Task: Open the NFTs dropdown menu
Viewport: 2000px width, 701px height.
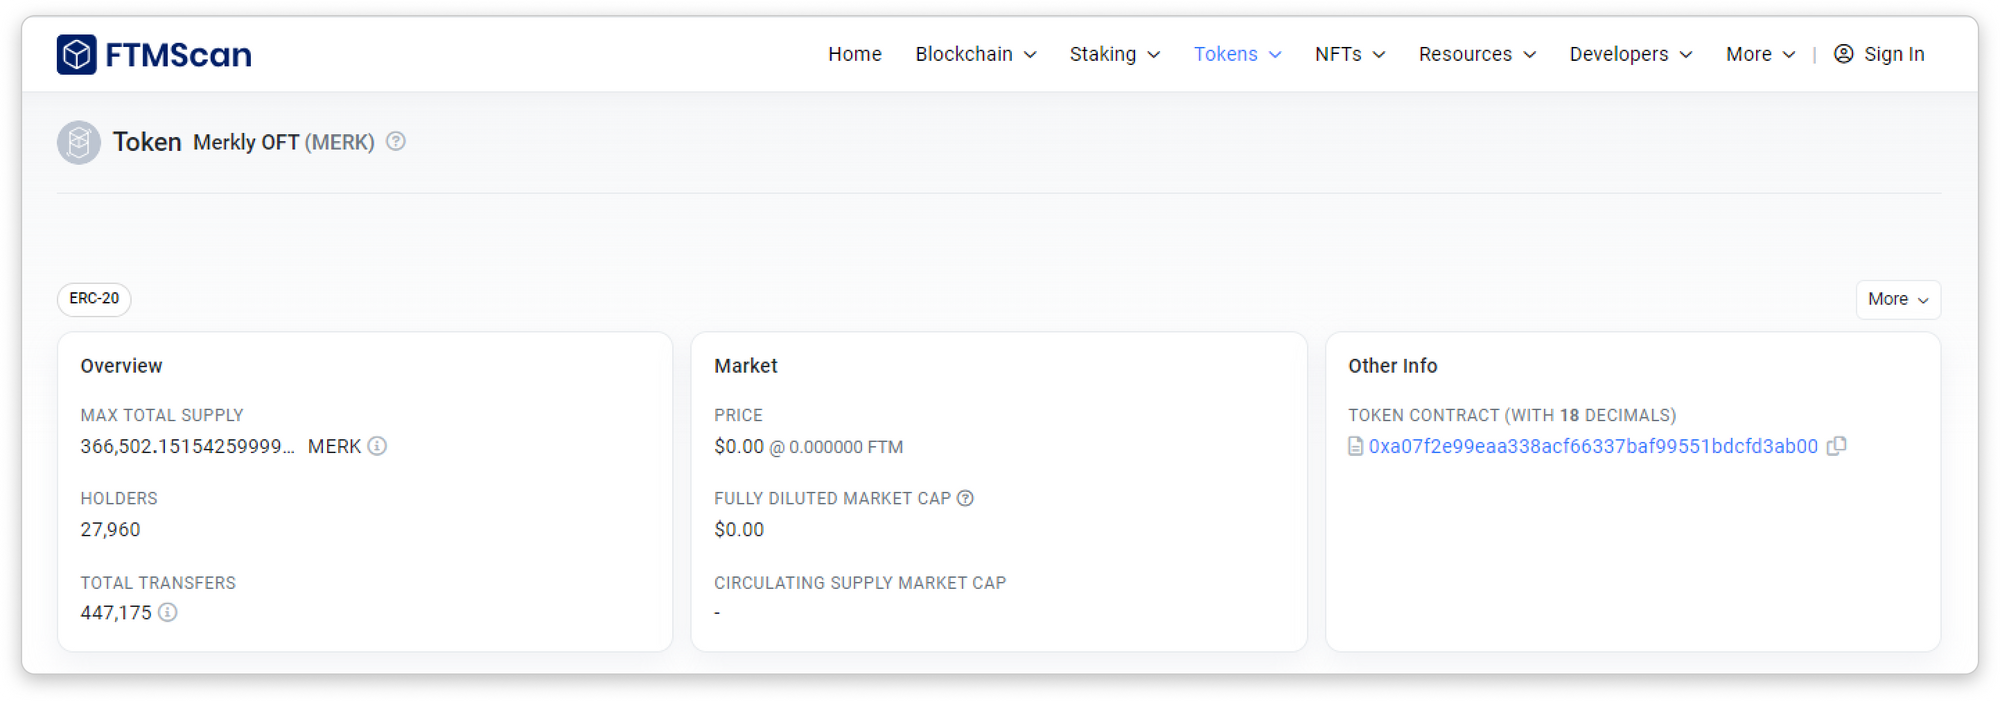Action: pyautogui.click(x=1350, y=54)
